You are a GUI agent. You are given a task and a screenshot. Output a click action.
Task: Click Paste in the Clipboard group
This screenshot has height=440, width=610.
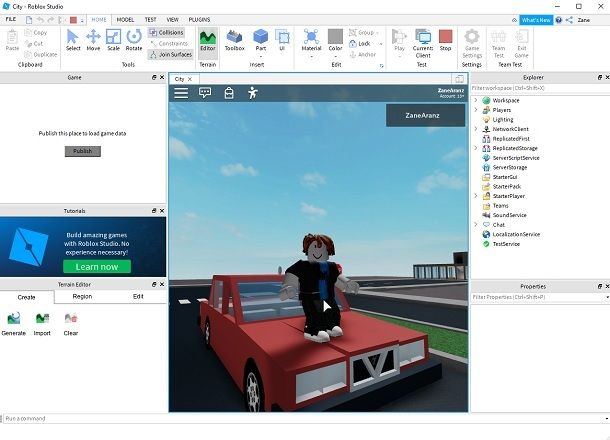pyautogui.click(x=12, y=40)
